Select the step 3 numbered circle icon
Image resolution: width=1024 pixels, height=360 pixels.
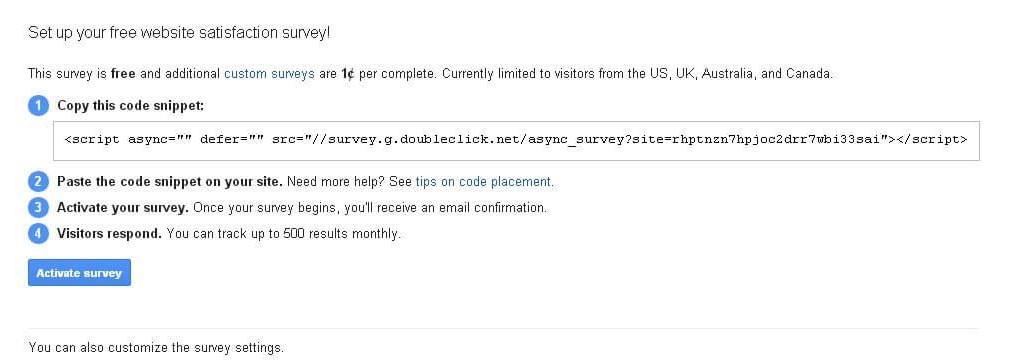click(39, 208)
